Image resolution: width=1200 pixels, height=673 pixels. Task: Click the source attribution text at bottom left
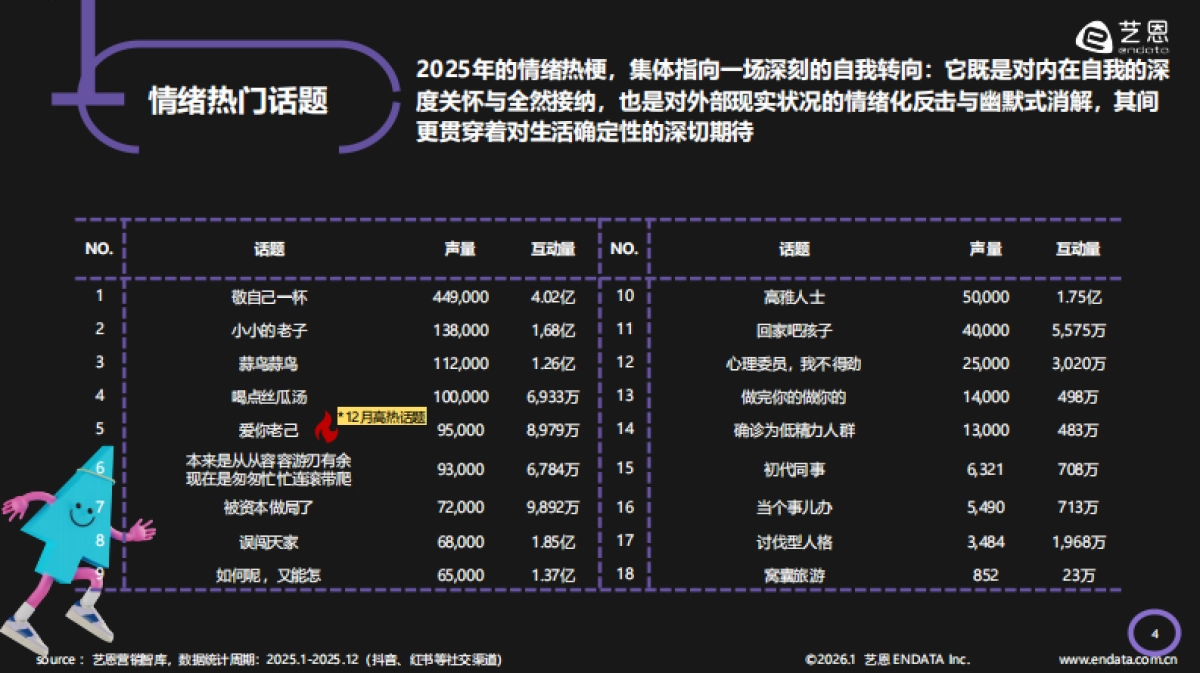click(270, 660)
